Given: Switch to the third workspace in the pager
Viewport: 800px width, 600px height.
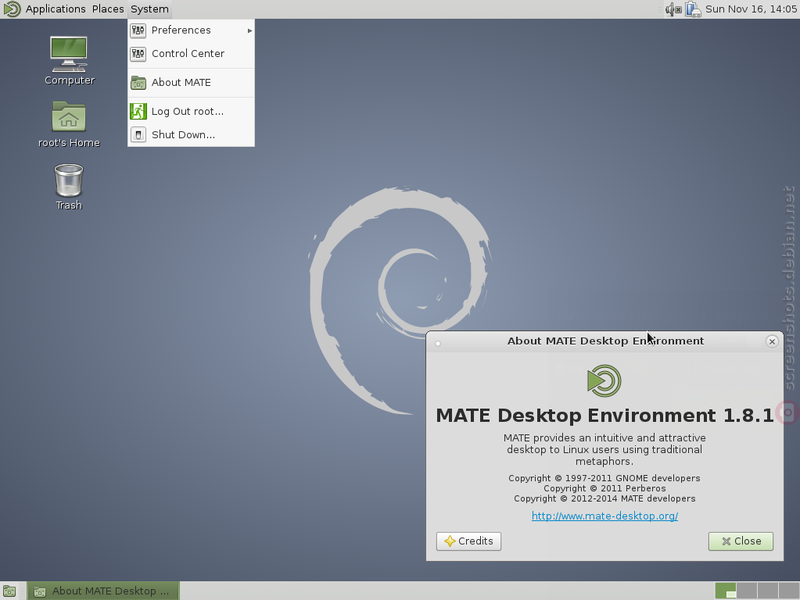Looking at the screenshot, I should point(767,591).
